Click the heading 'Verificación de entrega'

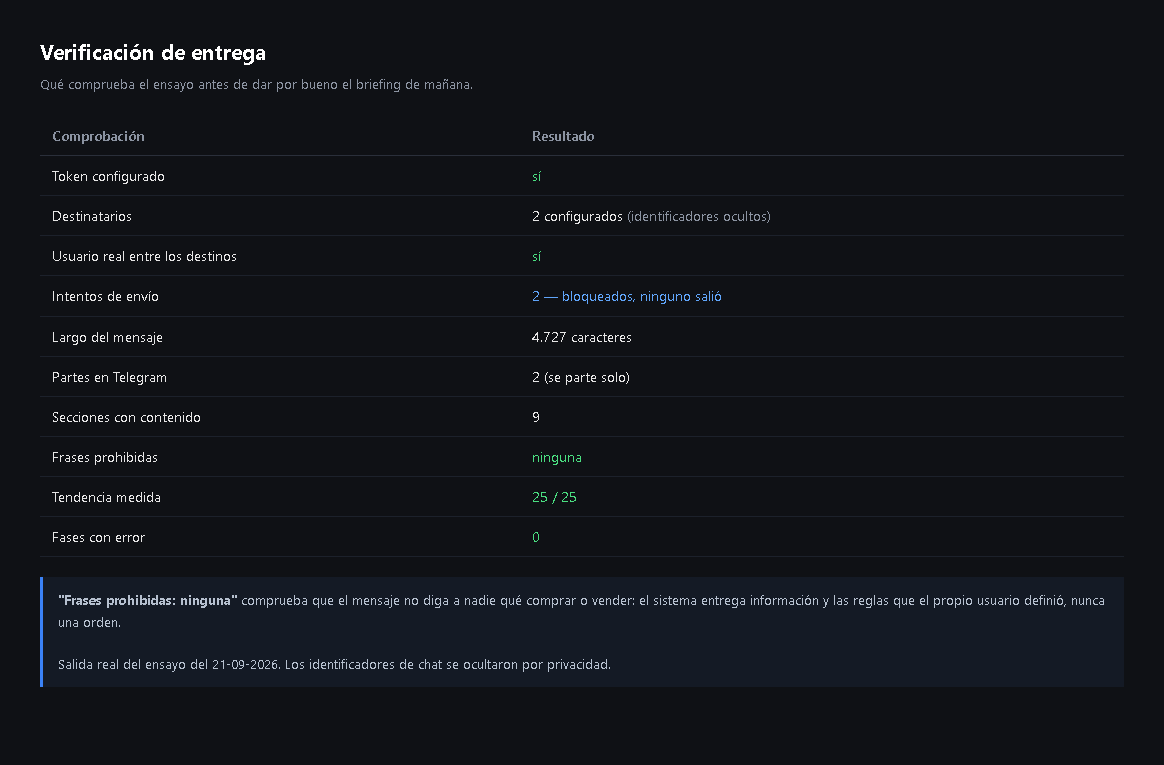coord(153,53)
